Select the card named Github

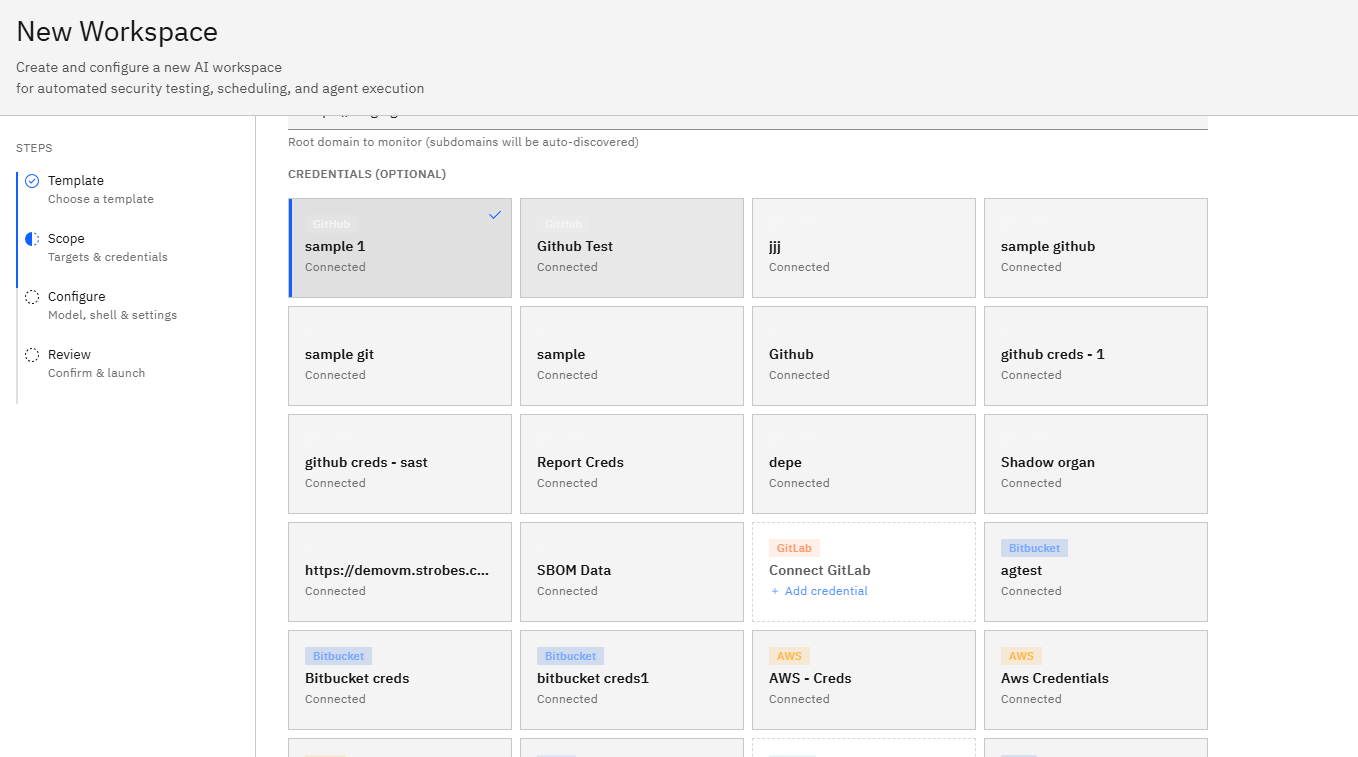(x=864, y=356)
